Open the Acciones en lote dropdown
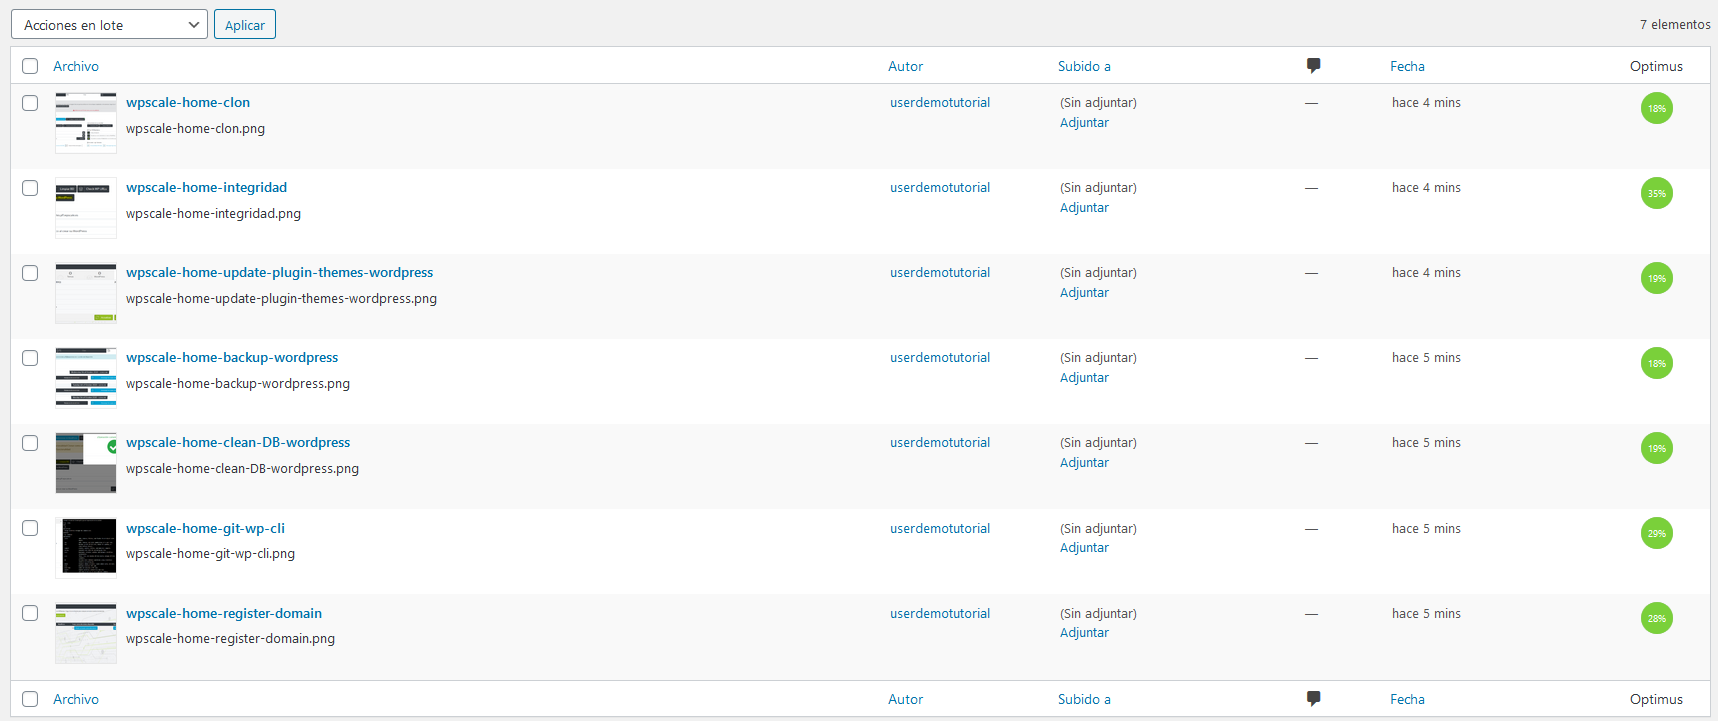 pyautogui.click(x=109, y=25)
